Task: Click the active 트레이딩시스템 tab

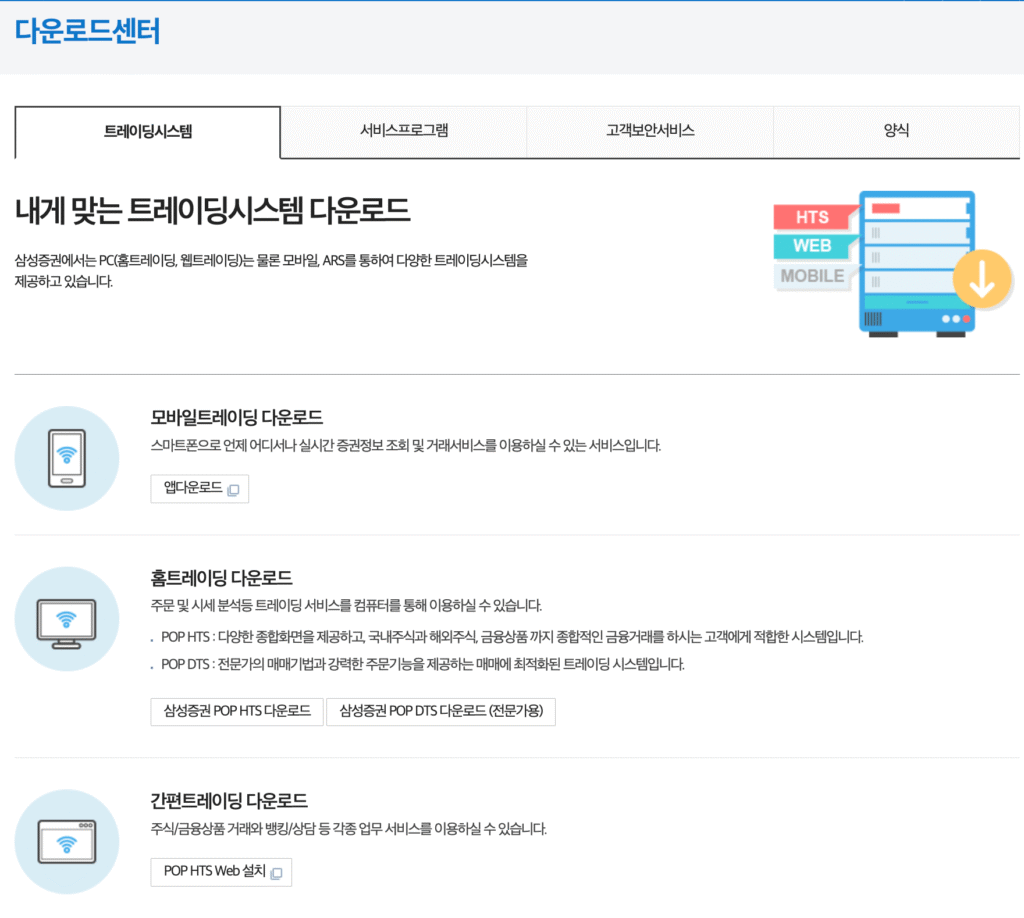Action: (147, 132)
